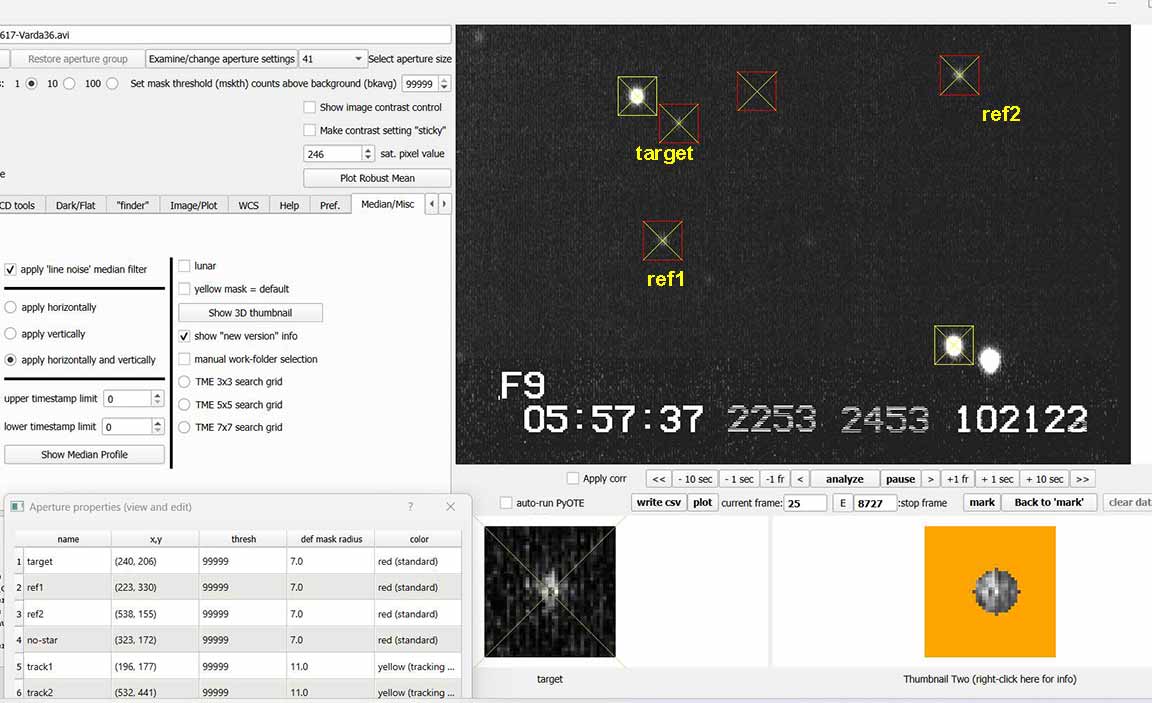Open the WCS tab

click(248, 206)
